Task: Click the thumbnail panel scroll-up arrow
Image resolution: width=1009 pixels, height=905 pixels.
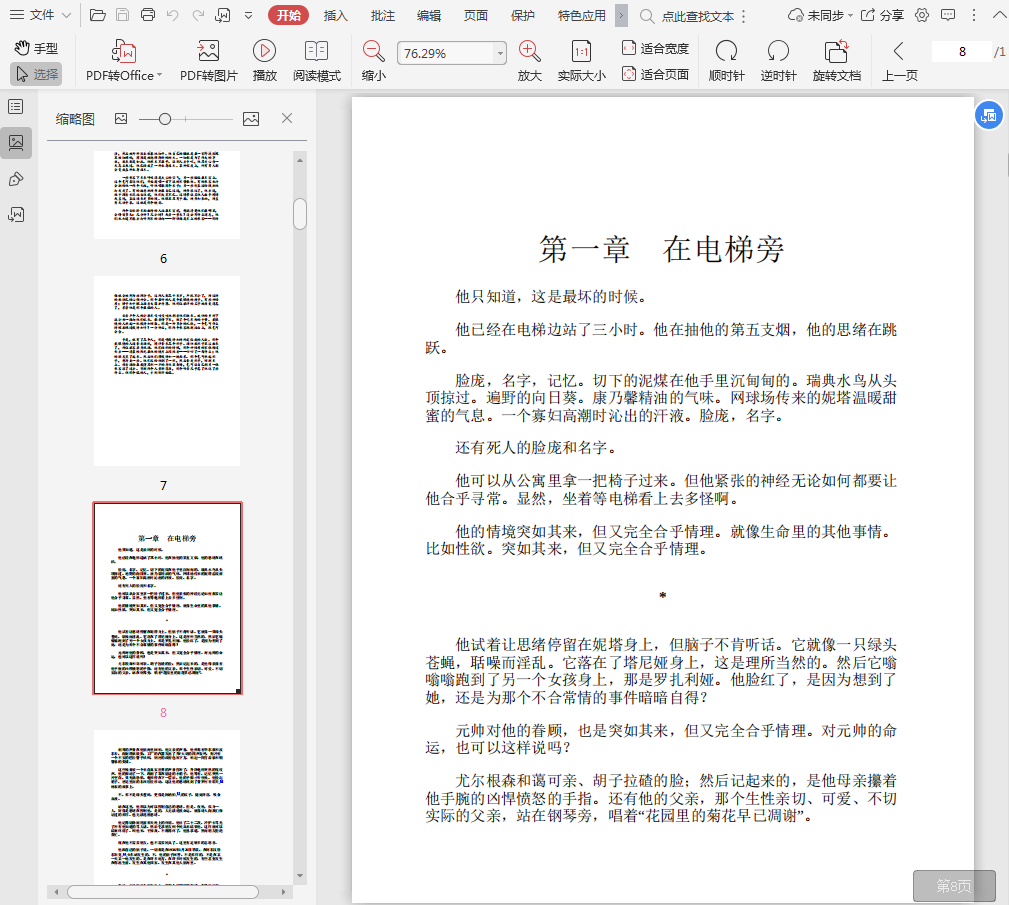Action: (300, 160)
